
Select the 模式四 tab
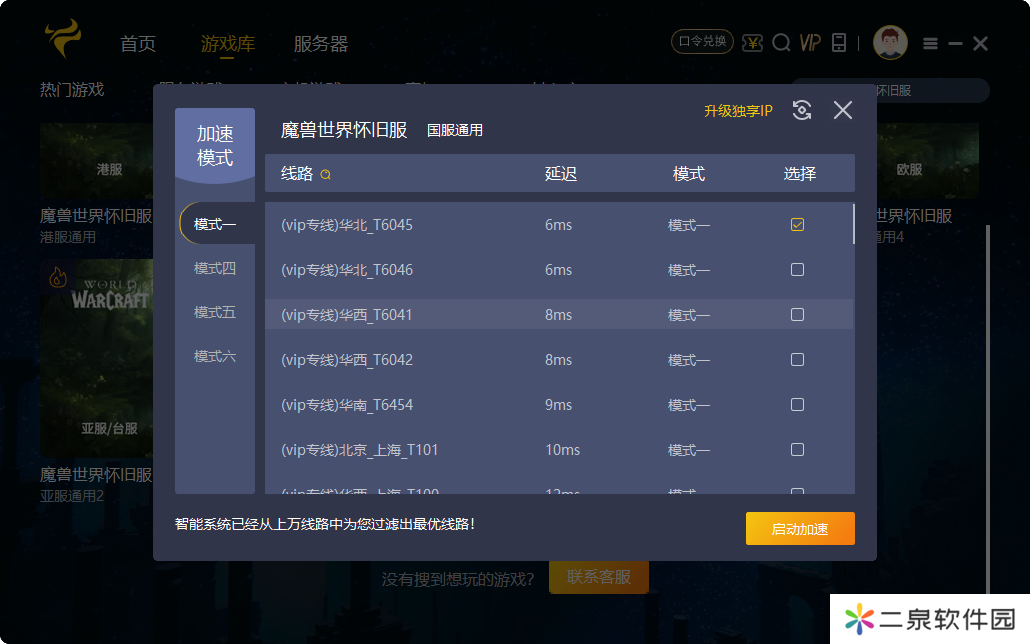(x=215, y=268)
